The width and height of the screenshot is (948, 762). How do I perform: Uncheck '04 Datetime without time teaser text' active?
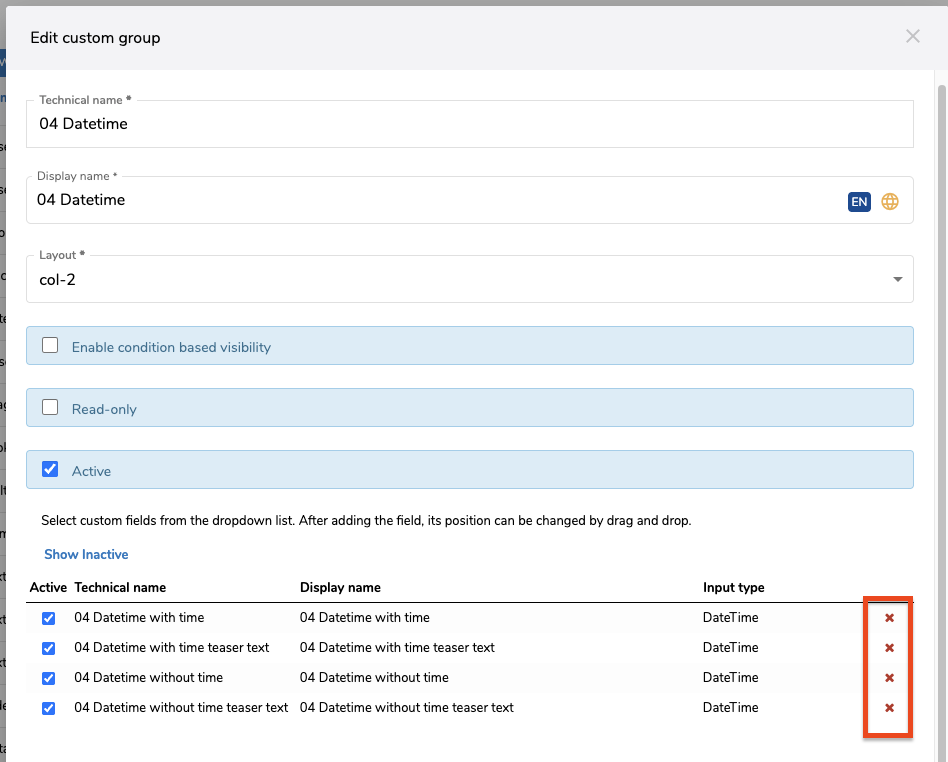[x=49, y=708]
